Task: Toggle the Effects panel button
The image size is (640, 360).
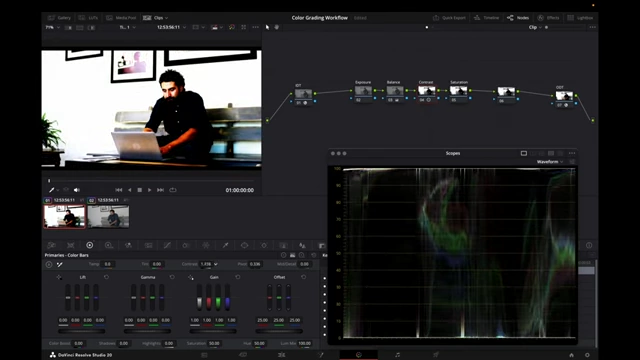Action: (x=548, y=18)
